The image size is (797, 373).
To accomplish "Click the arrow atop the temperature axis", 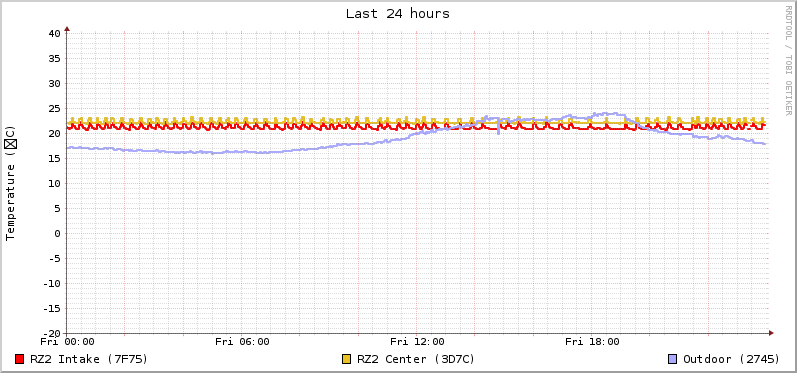I will pyautogui.click(x=67, y=29).
